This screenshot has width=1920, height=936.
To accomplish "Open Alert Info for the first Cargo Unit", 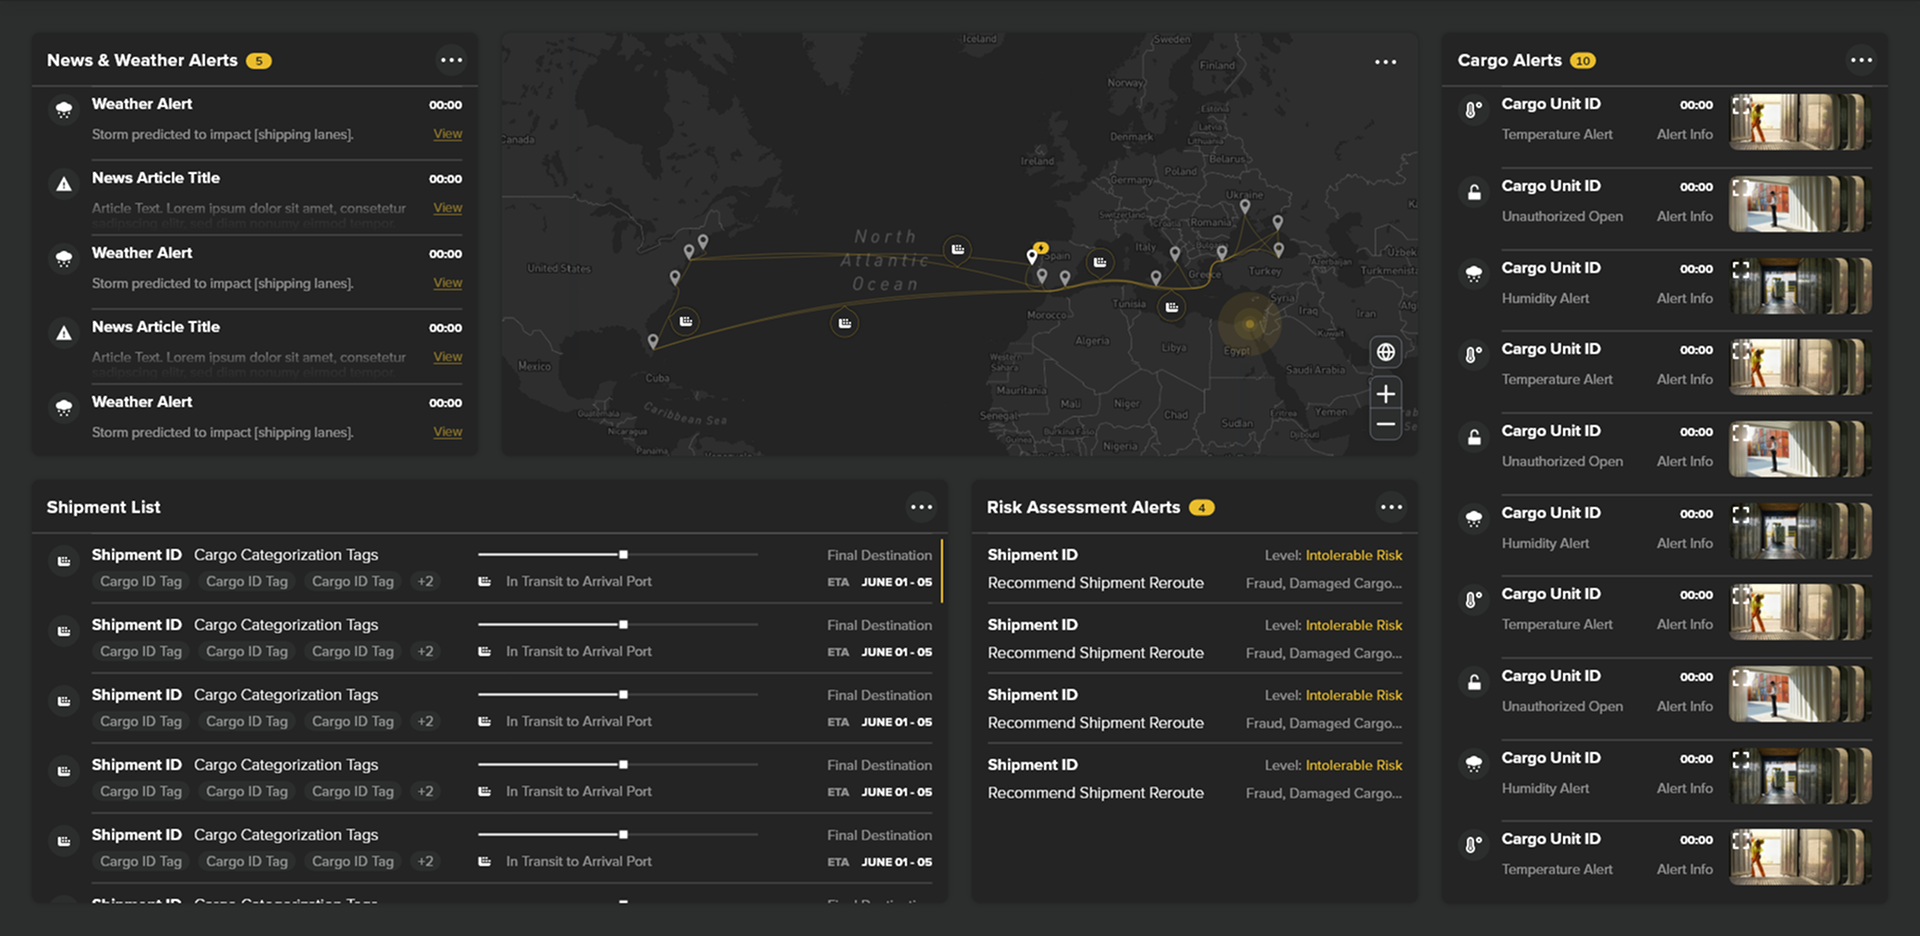I will (1685, 134).
